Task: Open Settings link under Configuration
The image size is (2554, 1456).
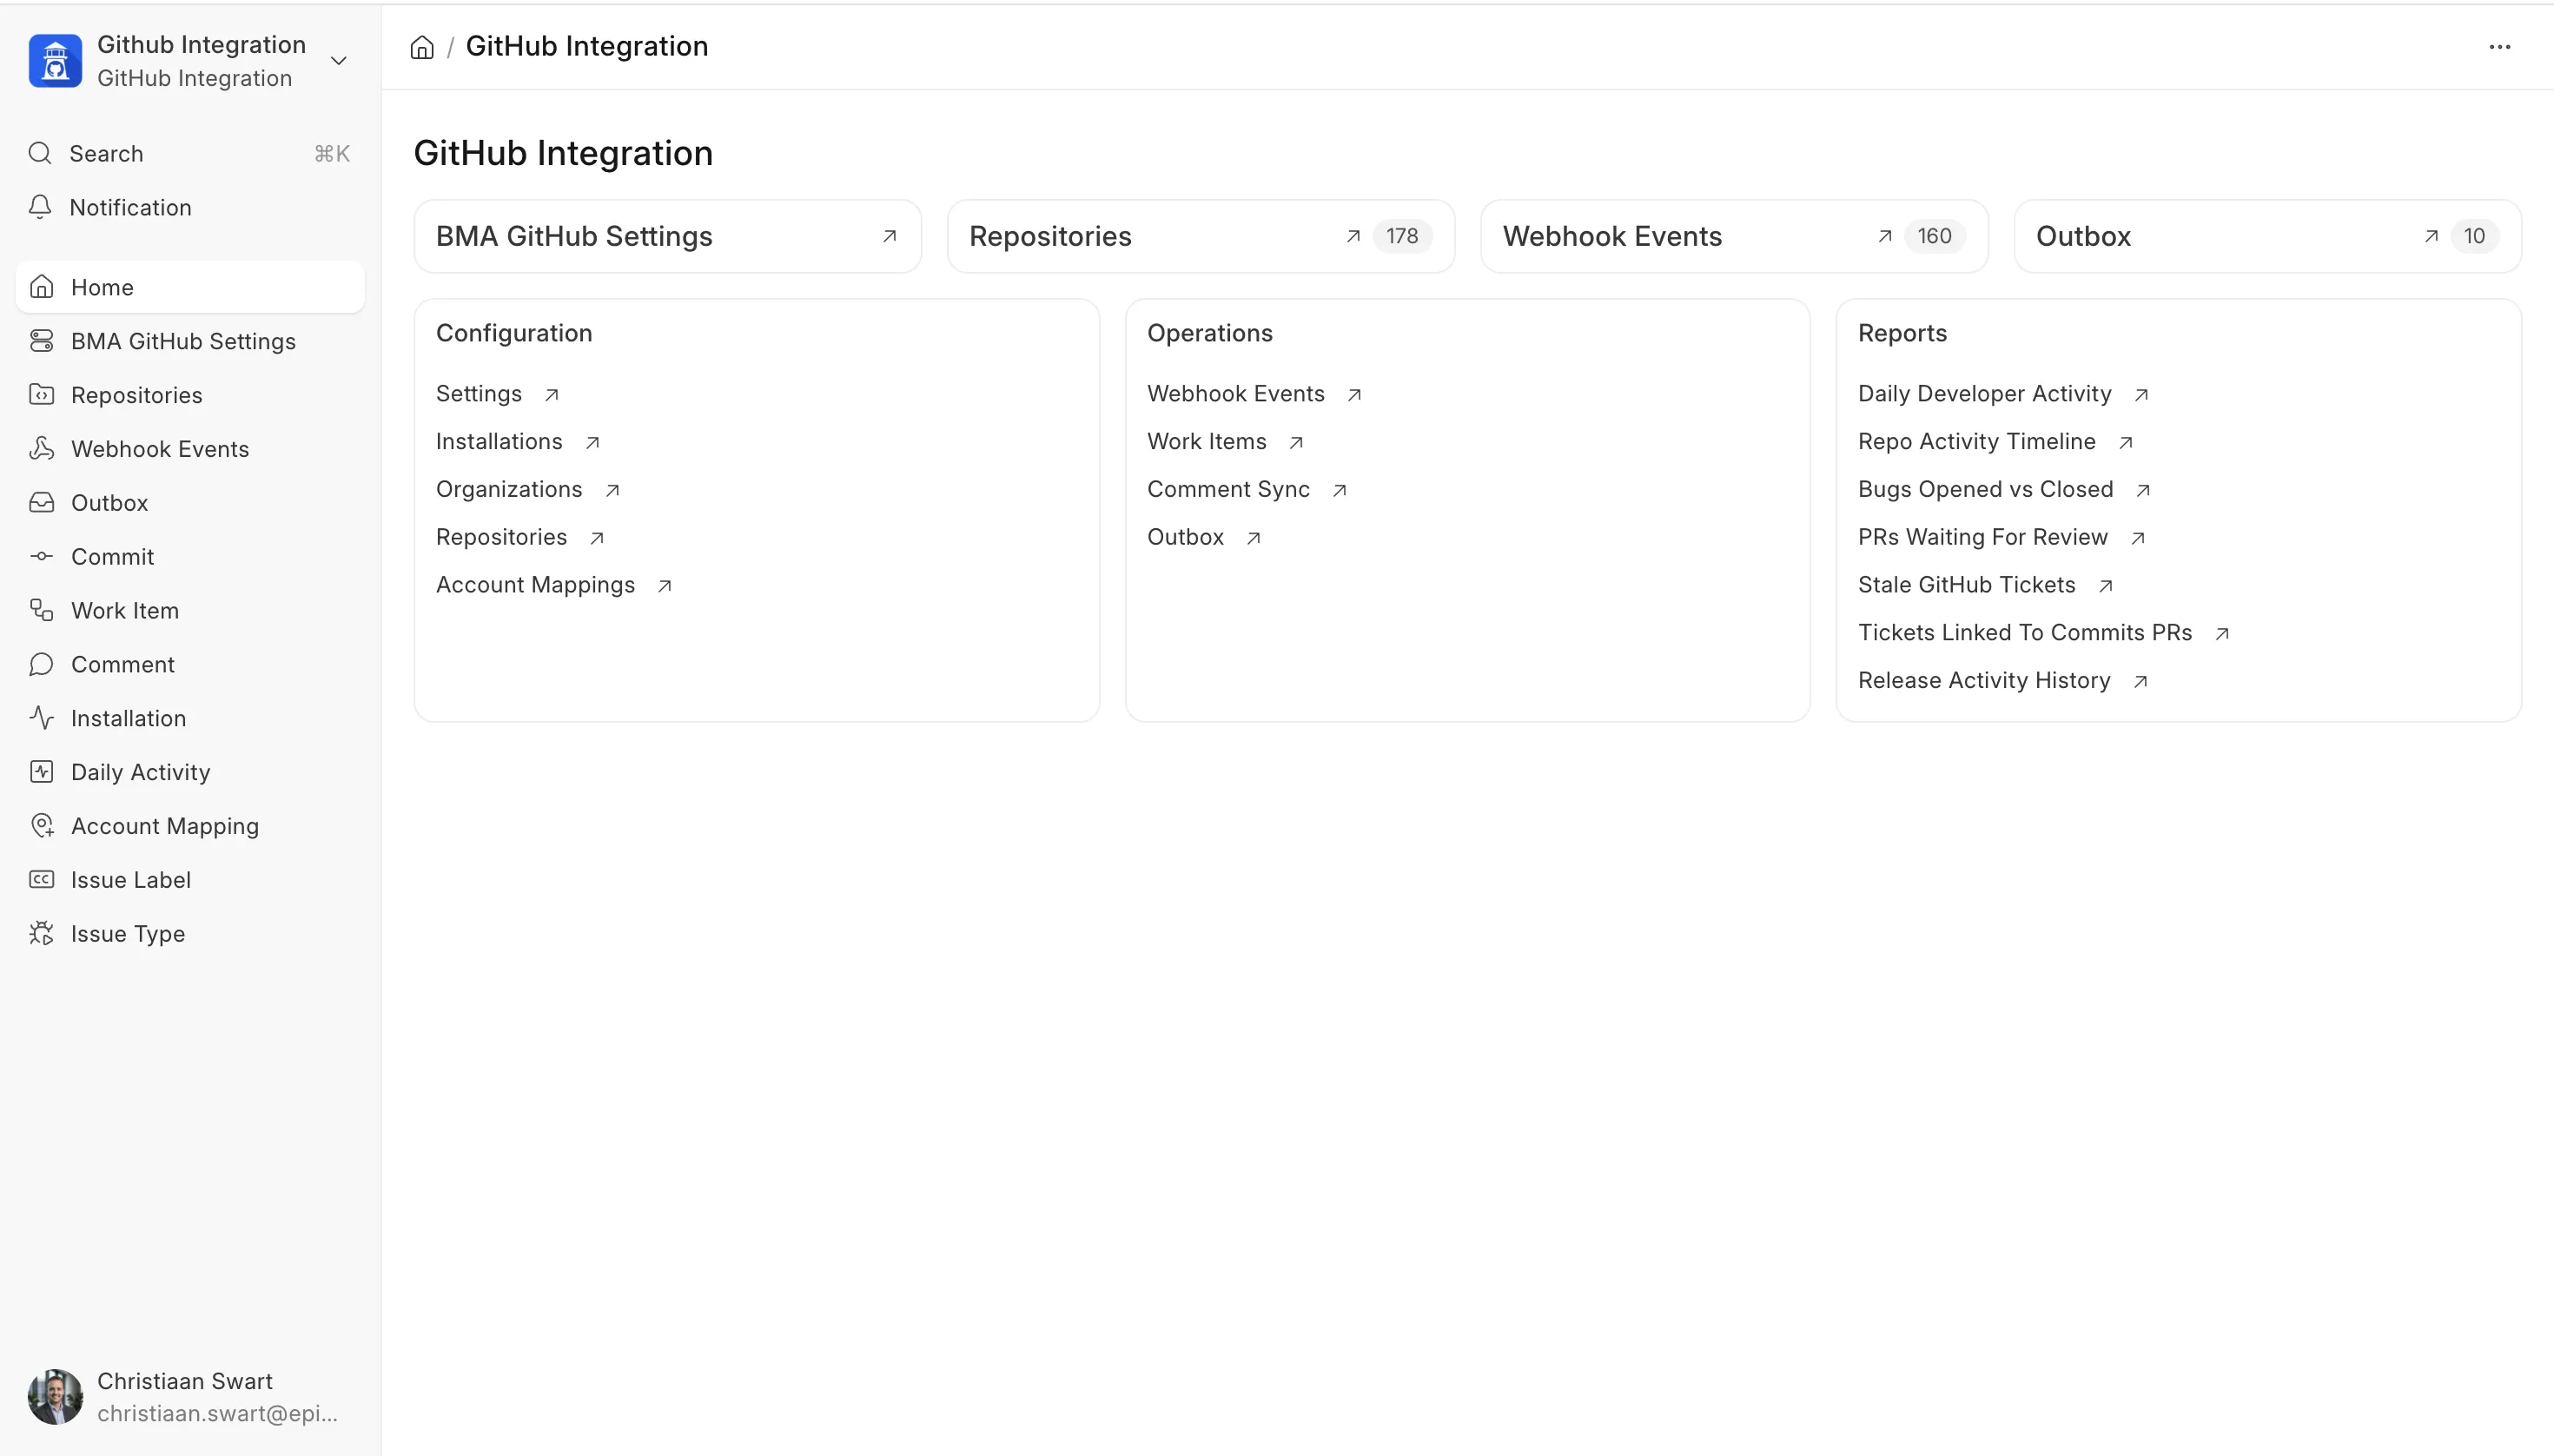Action: pos(479,394)
